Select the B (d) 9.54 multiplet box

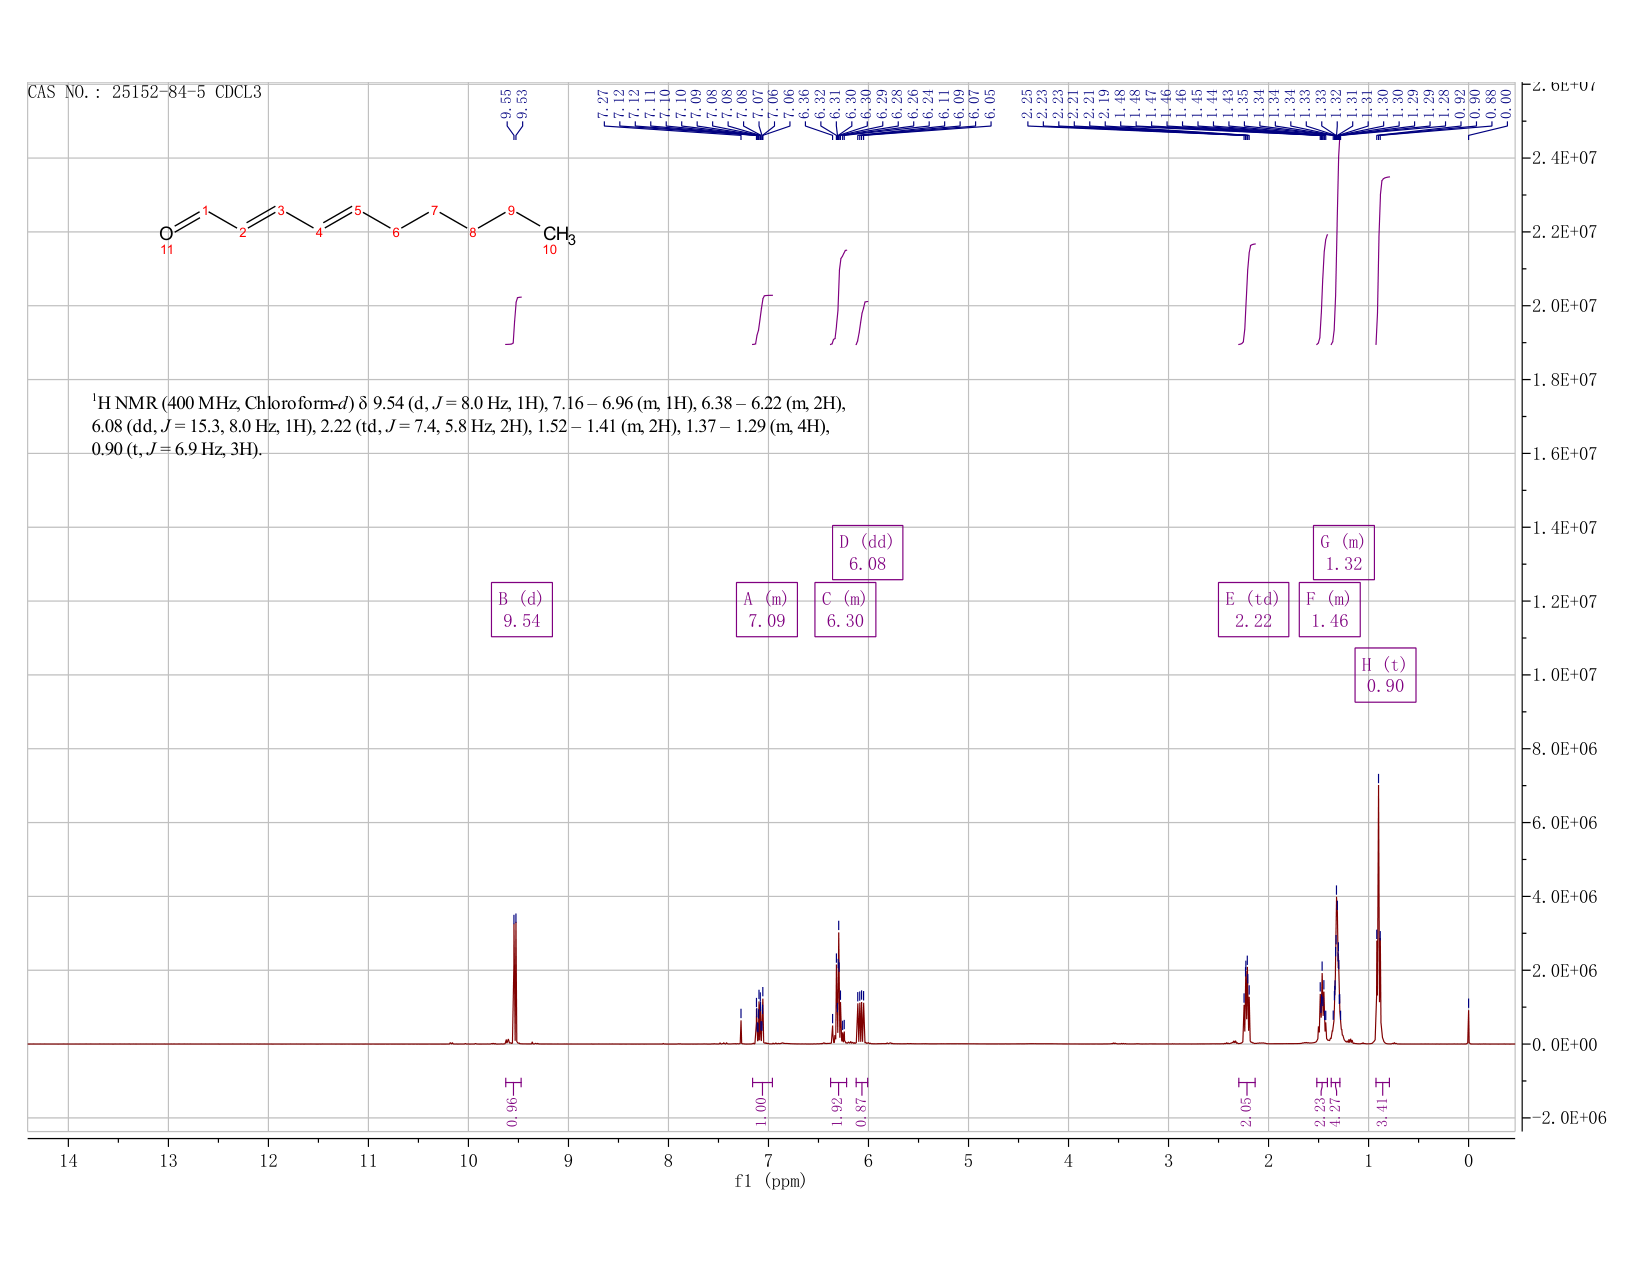(522, 609)
